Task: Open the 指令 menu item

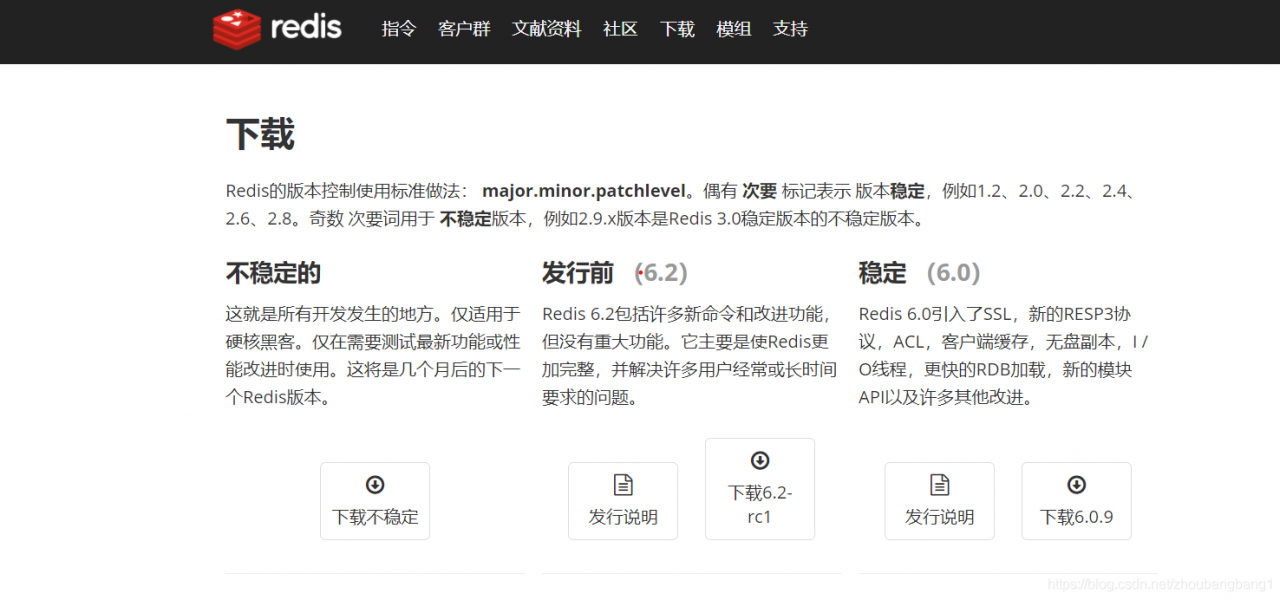Action: pos(399,29)
